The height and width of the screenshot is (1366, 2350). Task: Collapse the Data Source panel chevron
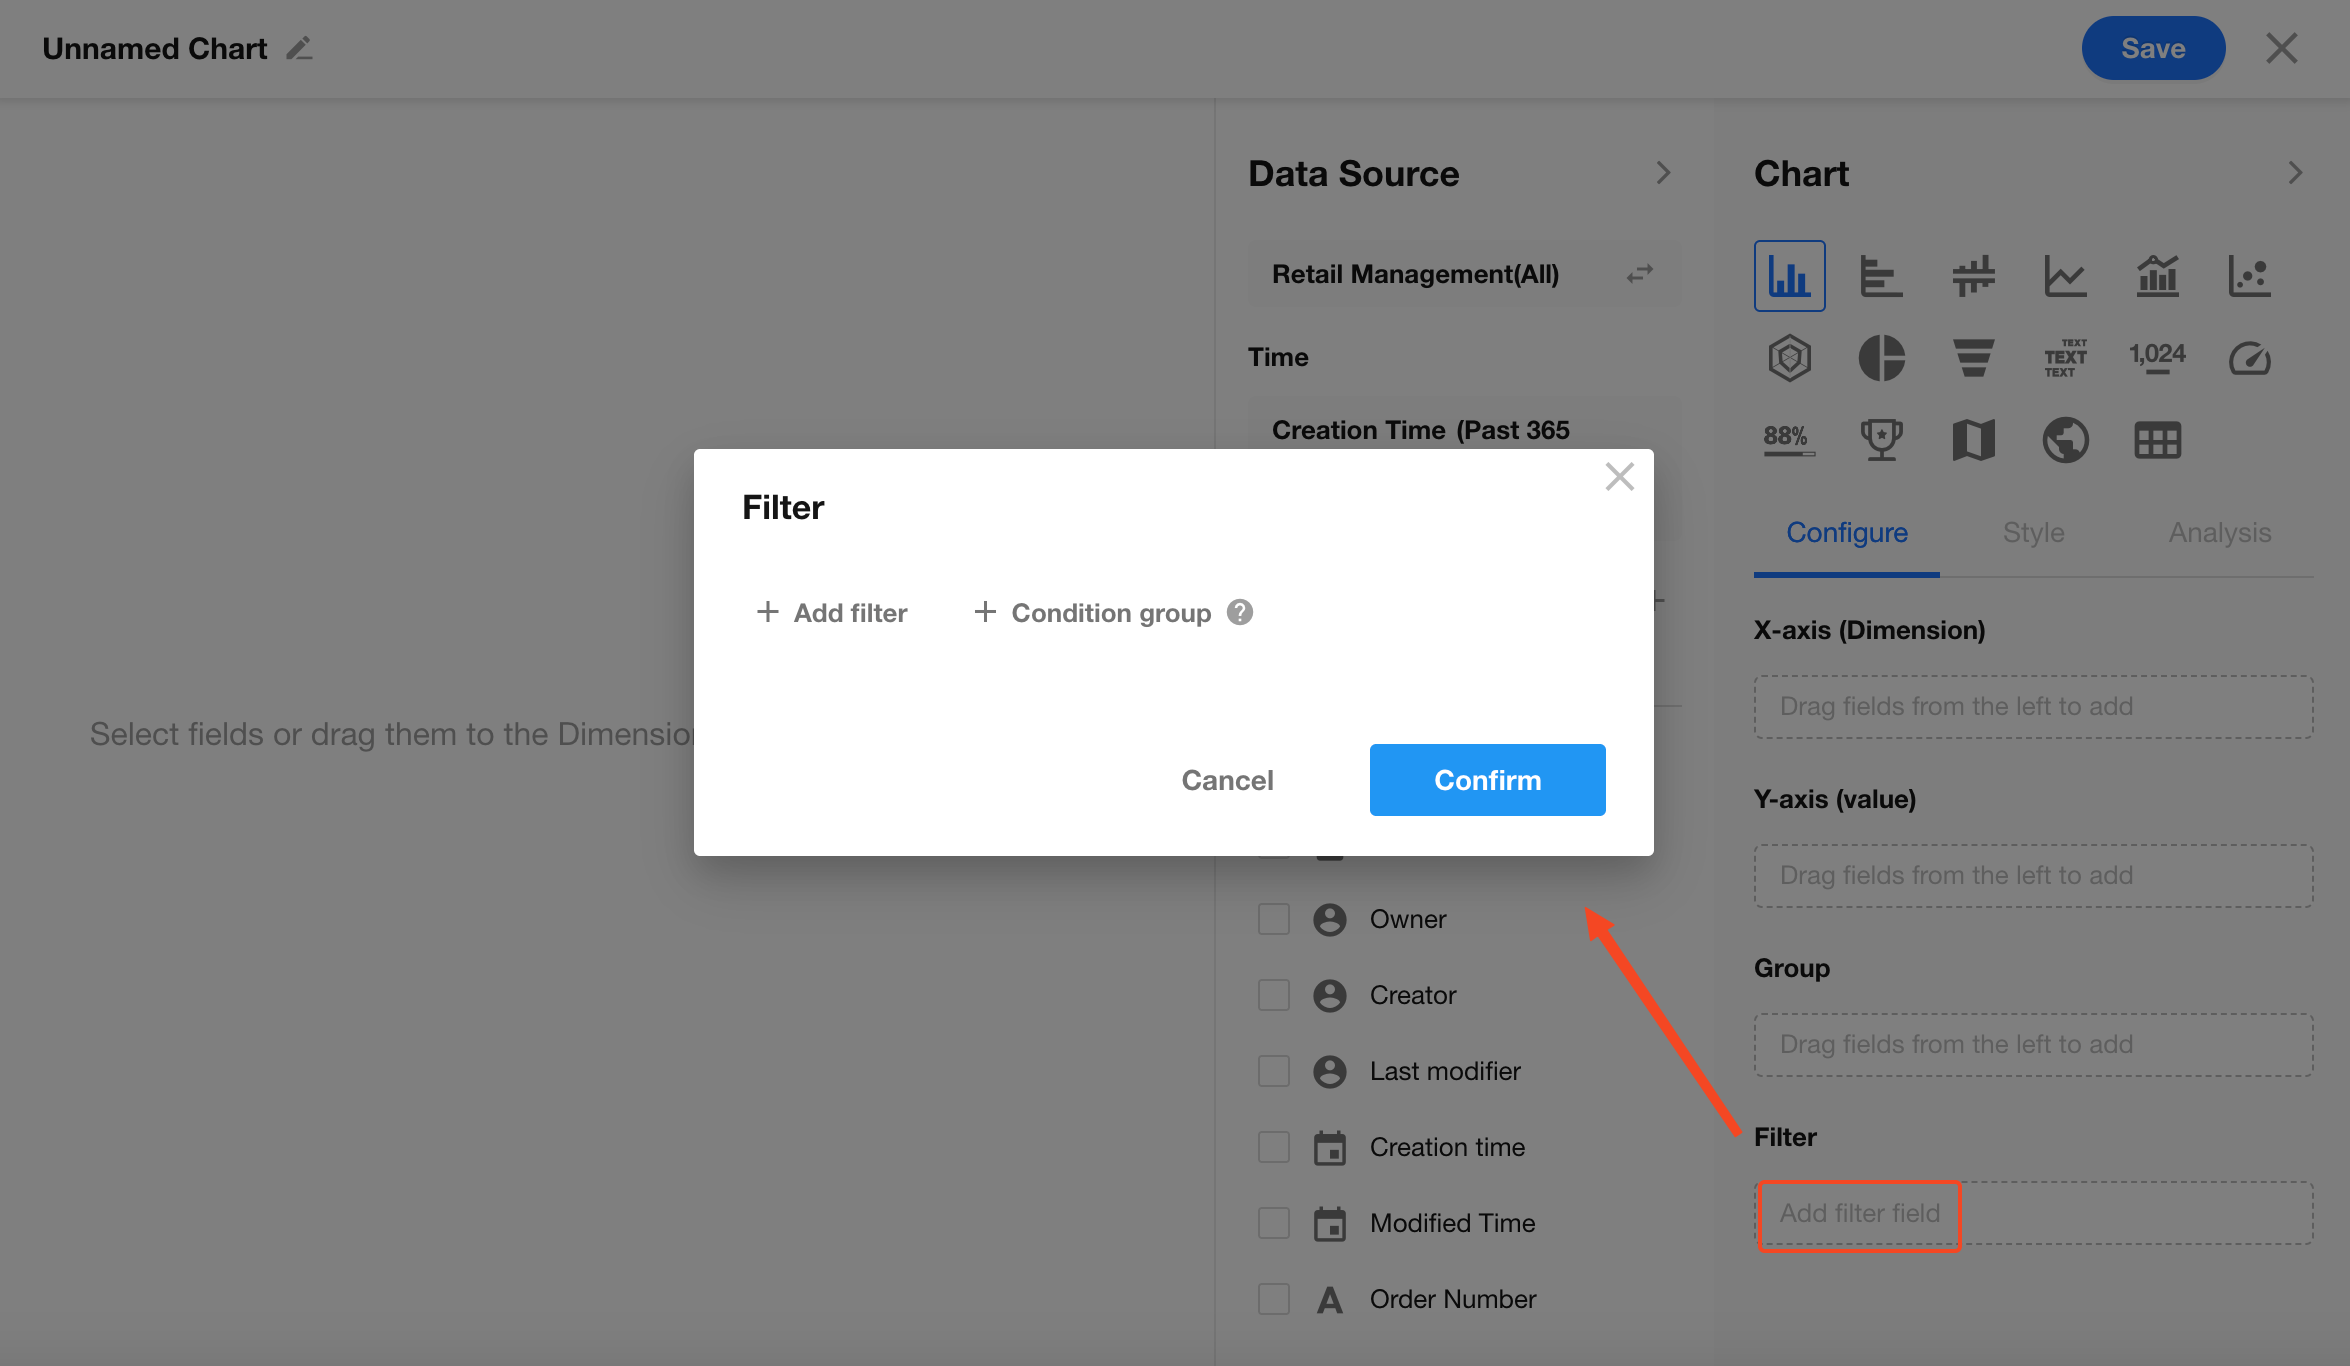click(x=1663, y=173)
